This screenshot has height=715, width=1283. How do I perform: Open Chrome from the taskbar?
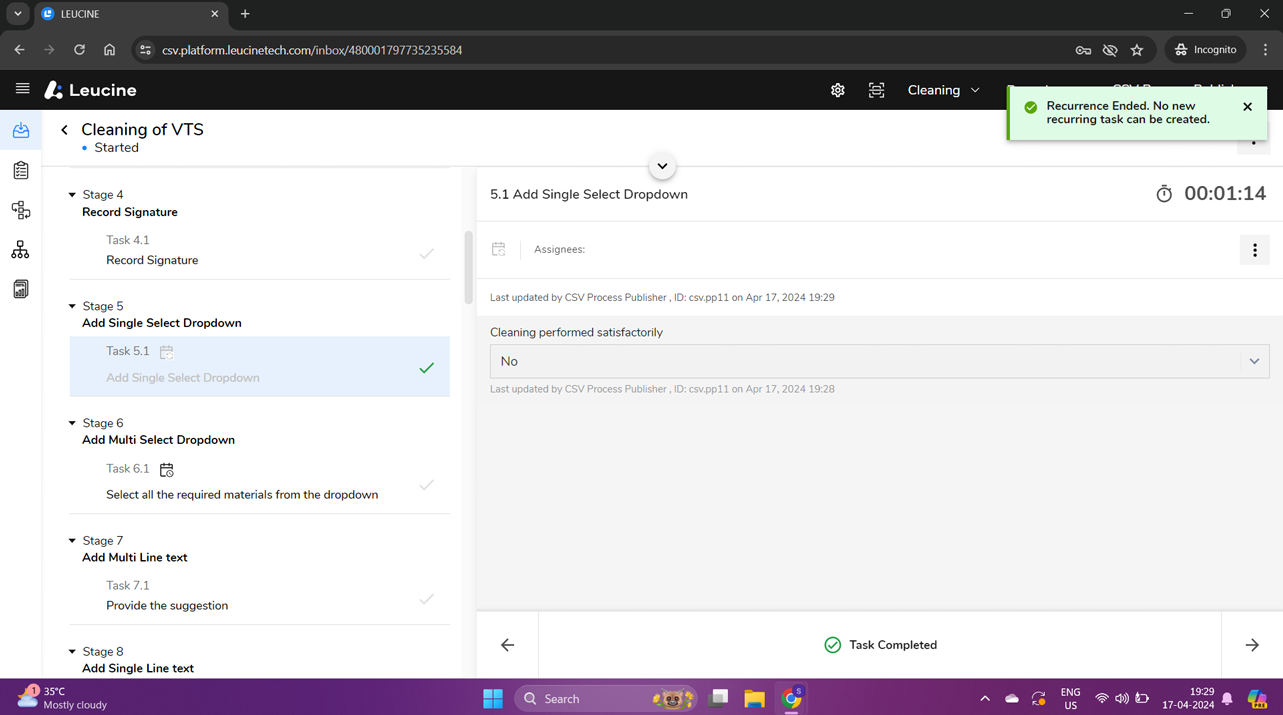[792, 698]
